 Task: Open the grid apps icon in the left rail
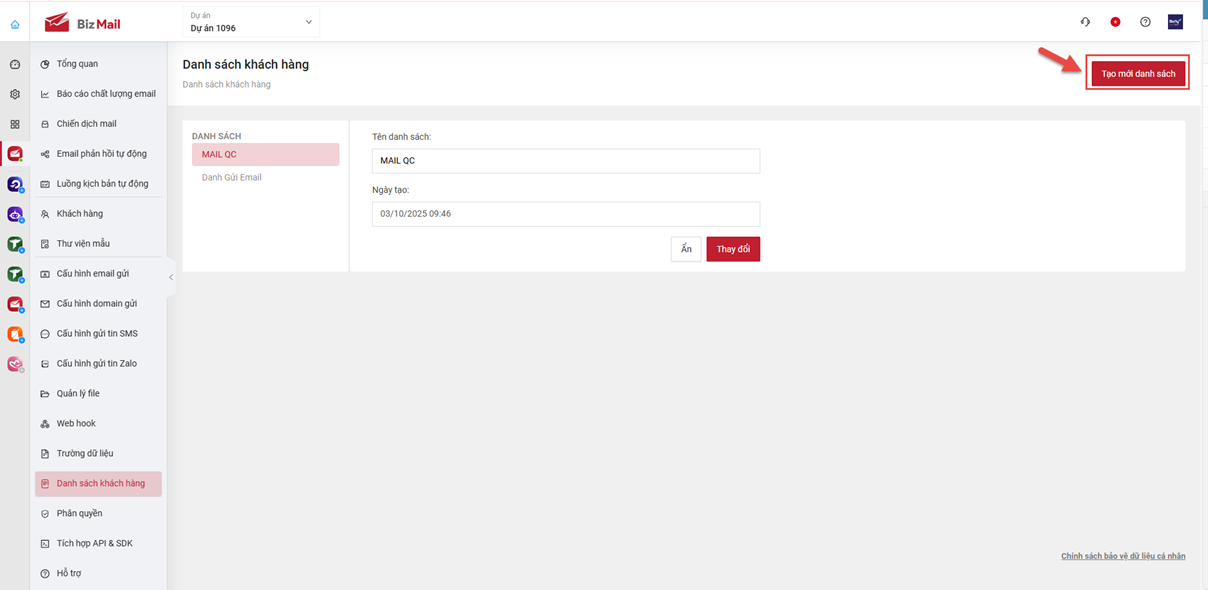[x=15, y=124]
